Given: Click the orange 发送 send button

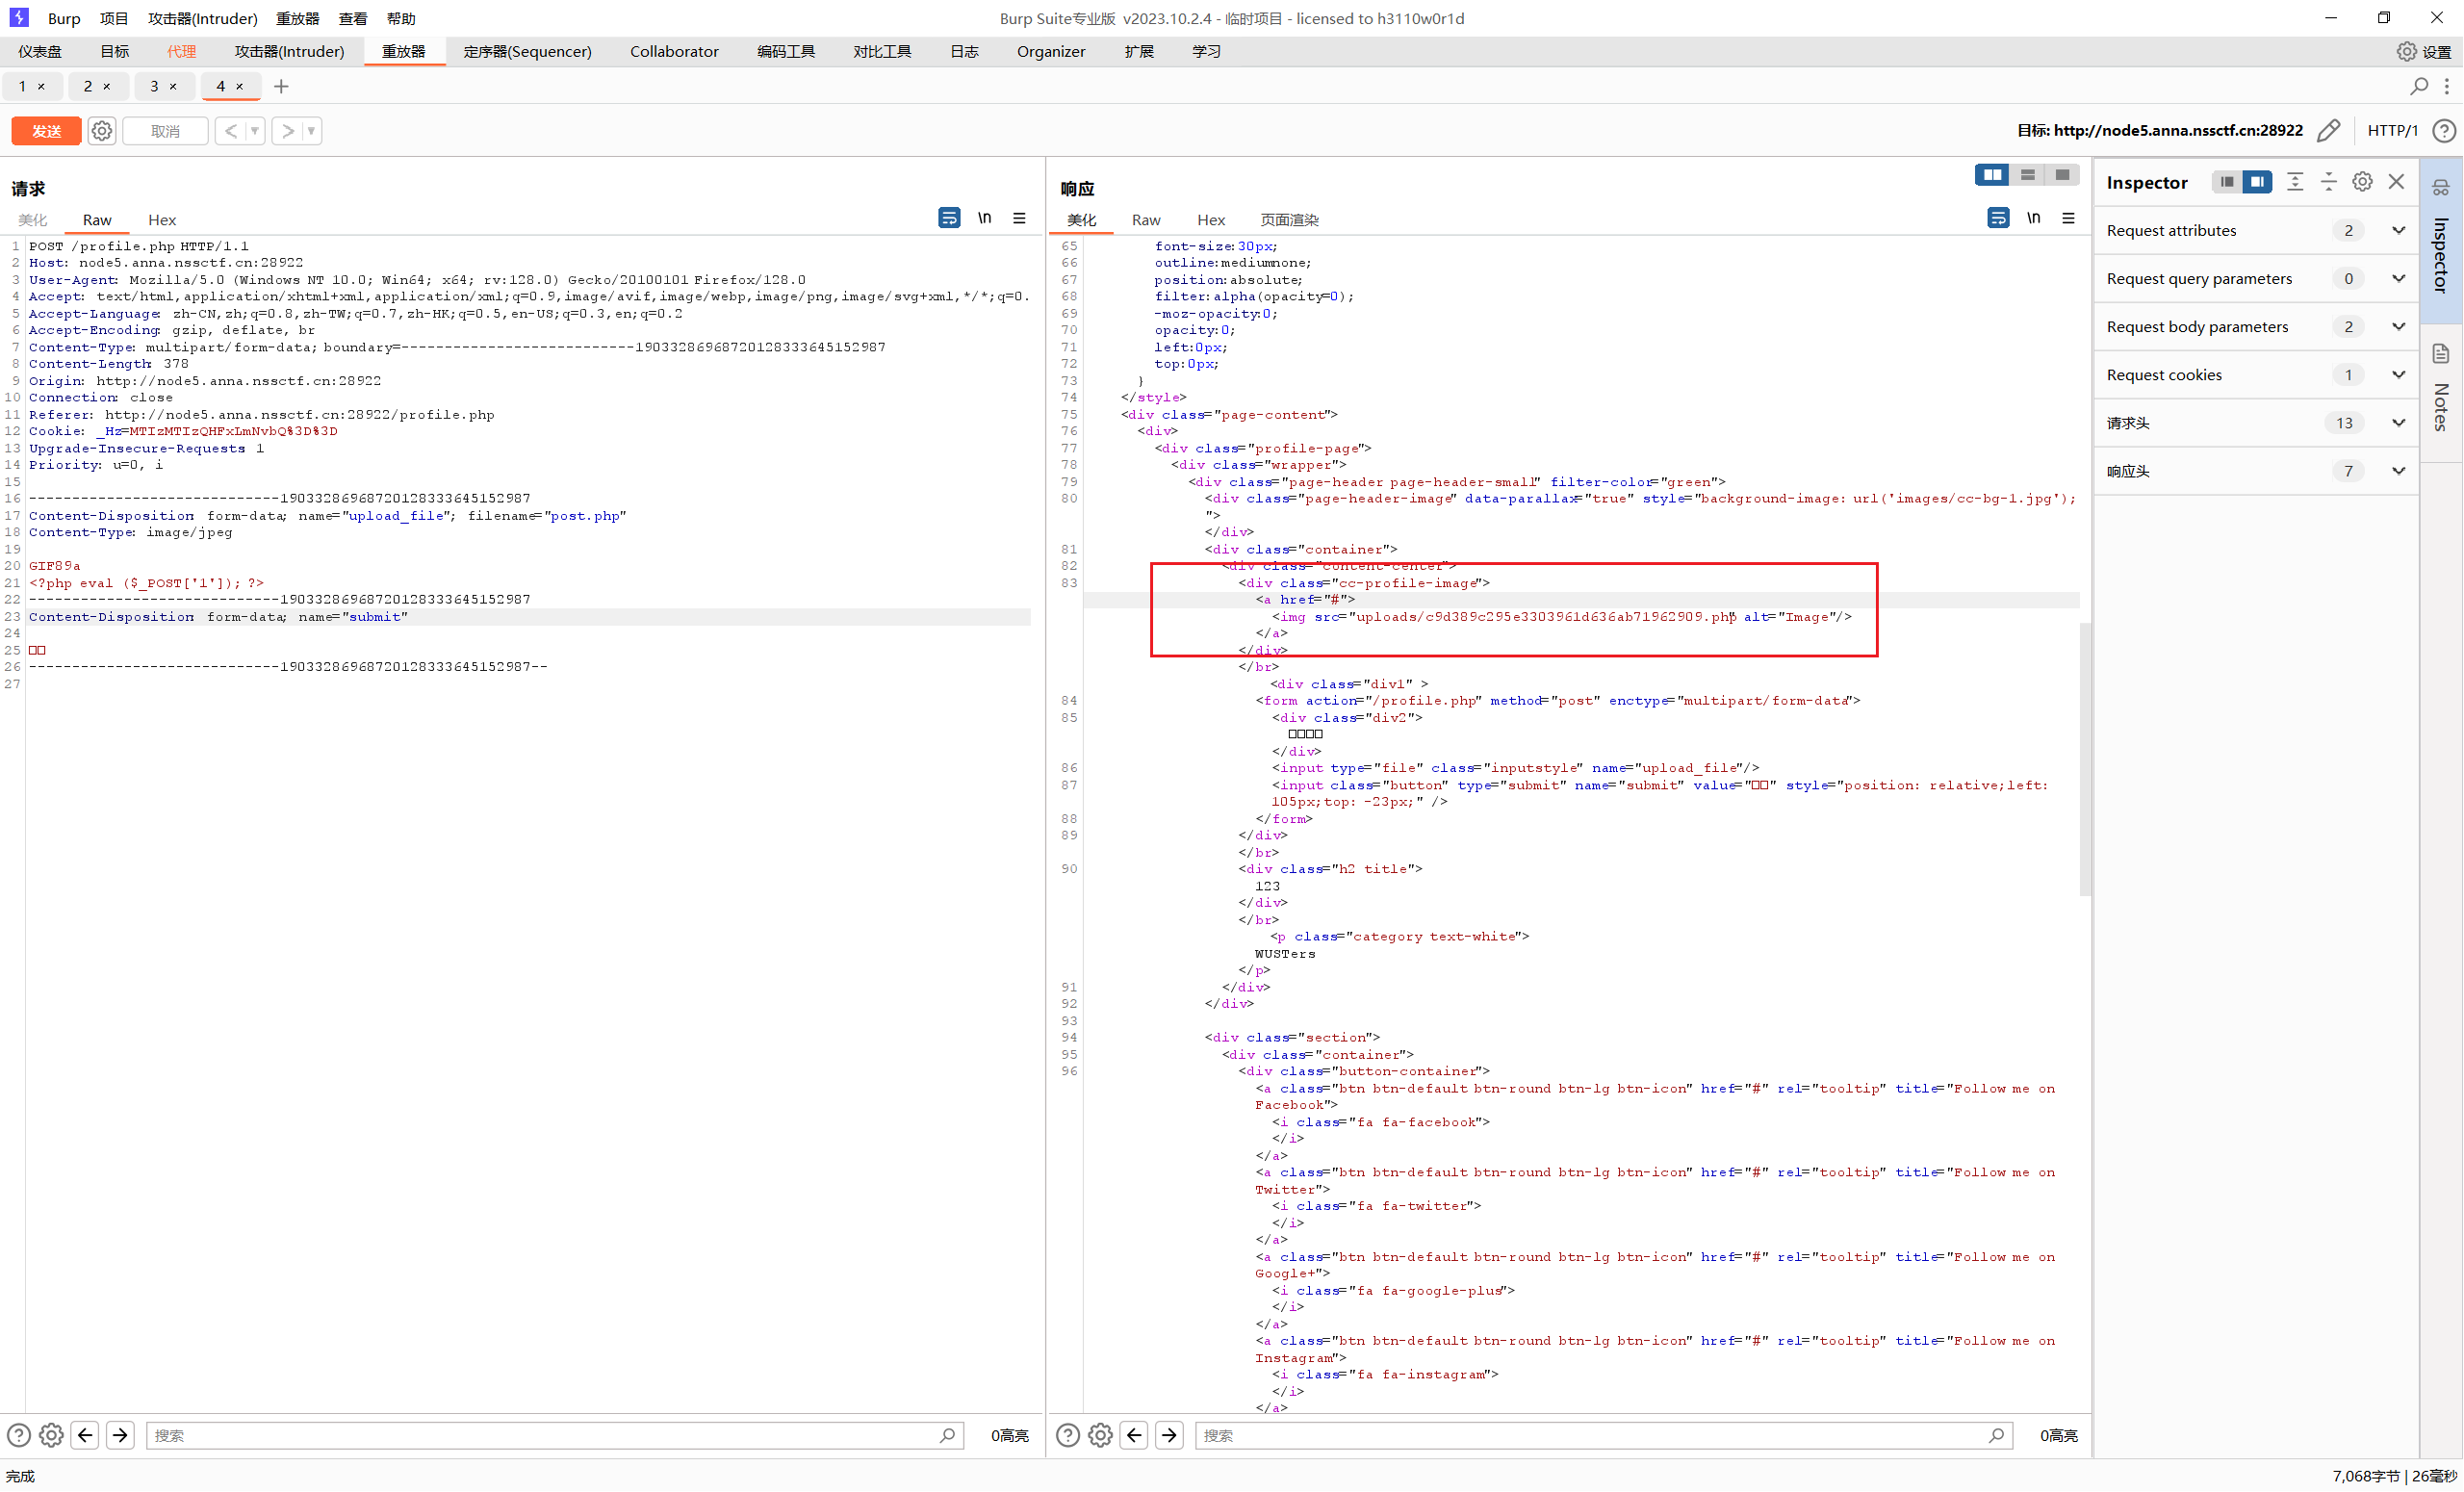Looking at the screenshot, I should [46, 131].
